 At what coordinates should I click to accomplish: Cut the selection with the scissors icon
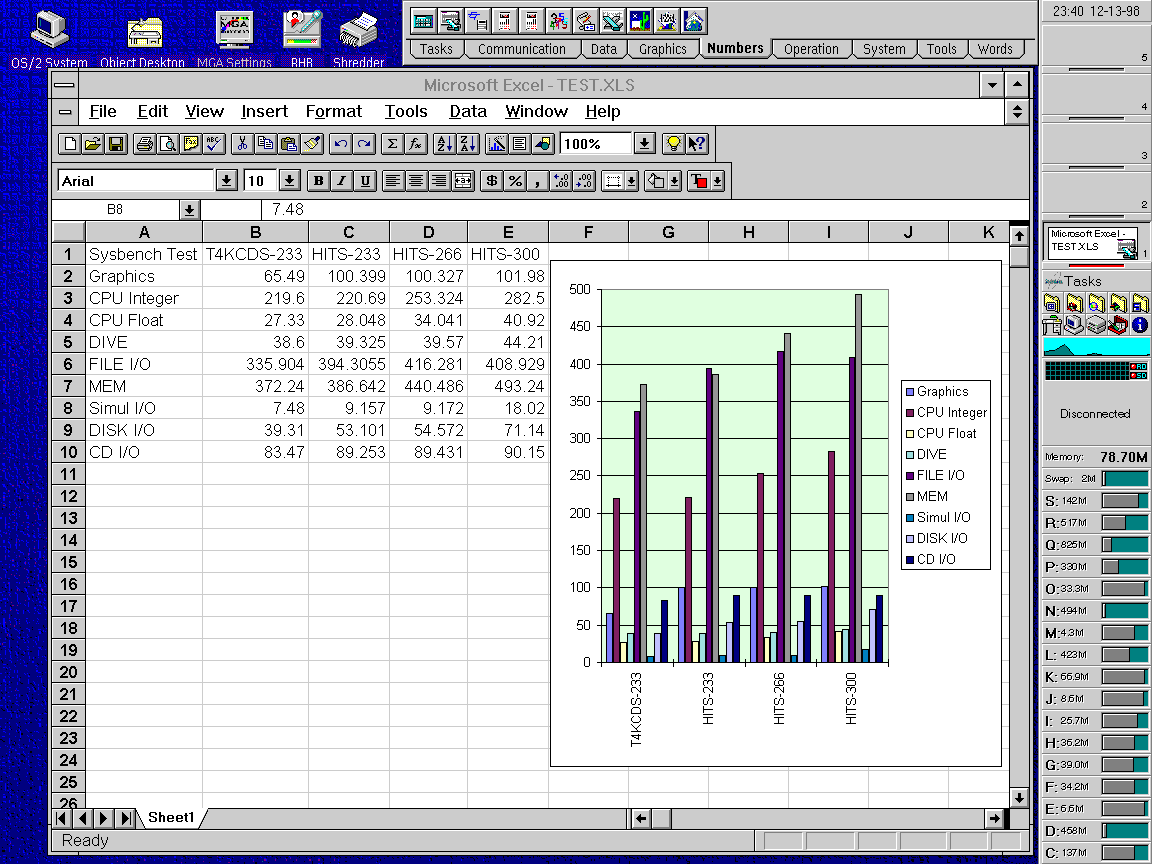(x=242, y=143)
